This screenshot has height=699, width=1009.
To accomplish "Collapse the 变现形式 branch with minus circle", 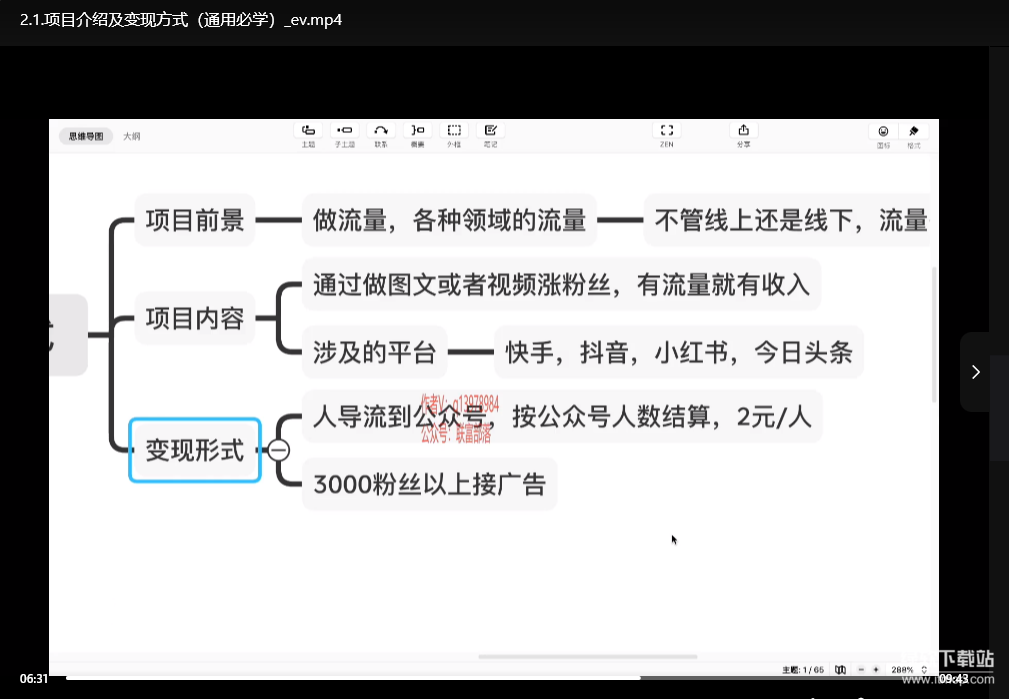I will 279,450.
